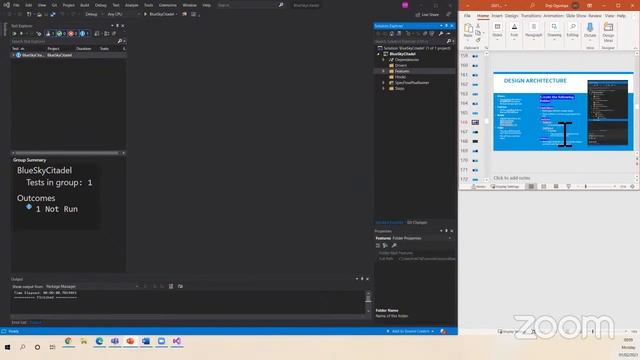Click Add to Source Control in status bar
This screenshot has height=360, width=640.
[x=410, y=331]
